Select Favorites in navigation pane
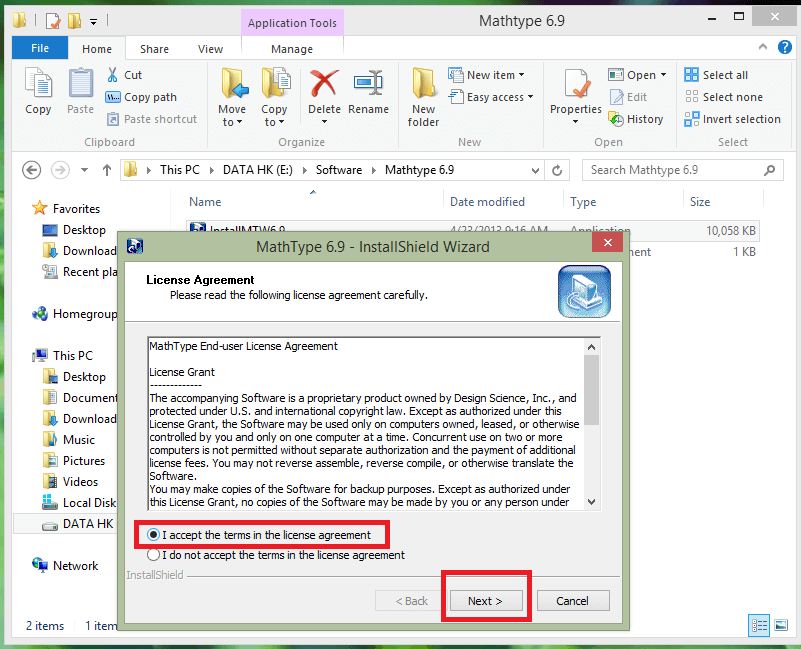 point(76,208)
